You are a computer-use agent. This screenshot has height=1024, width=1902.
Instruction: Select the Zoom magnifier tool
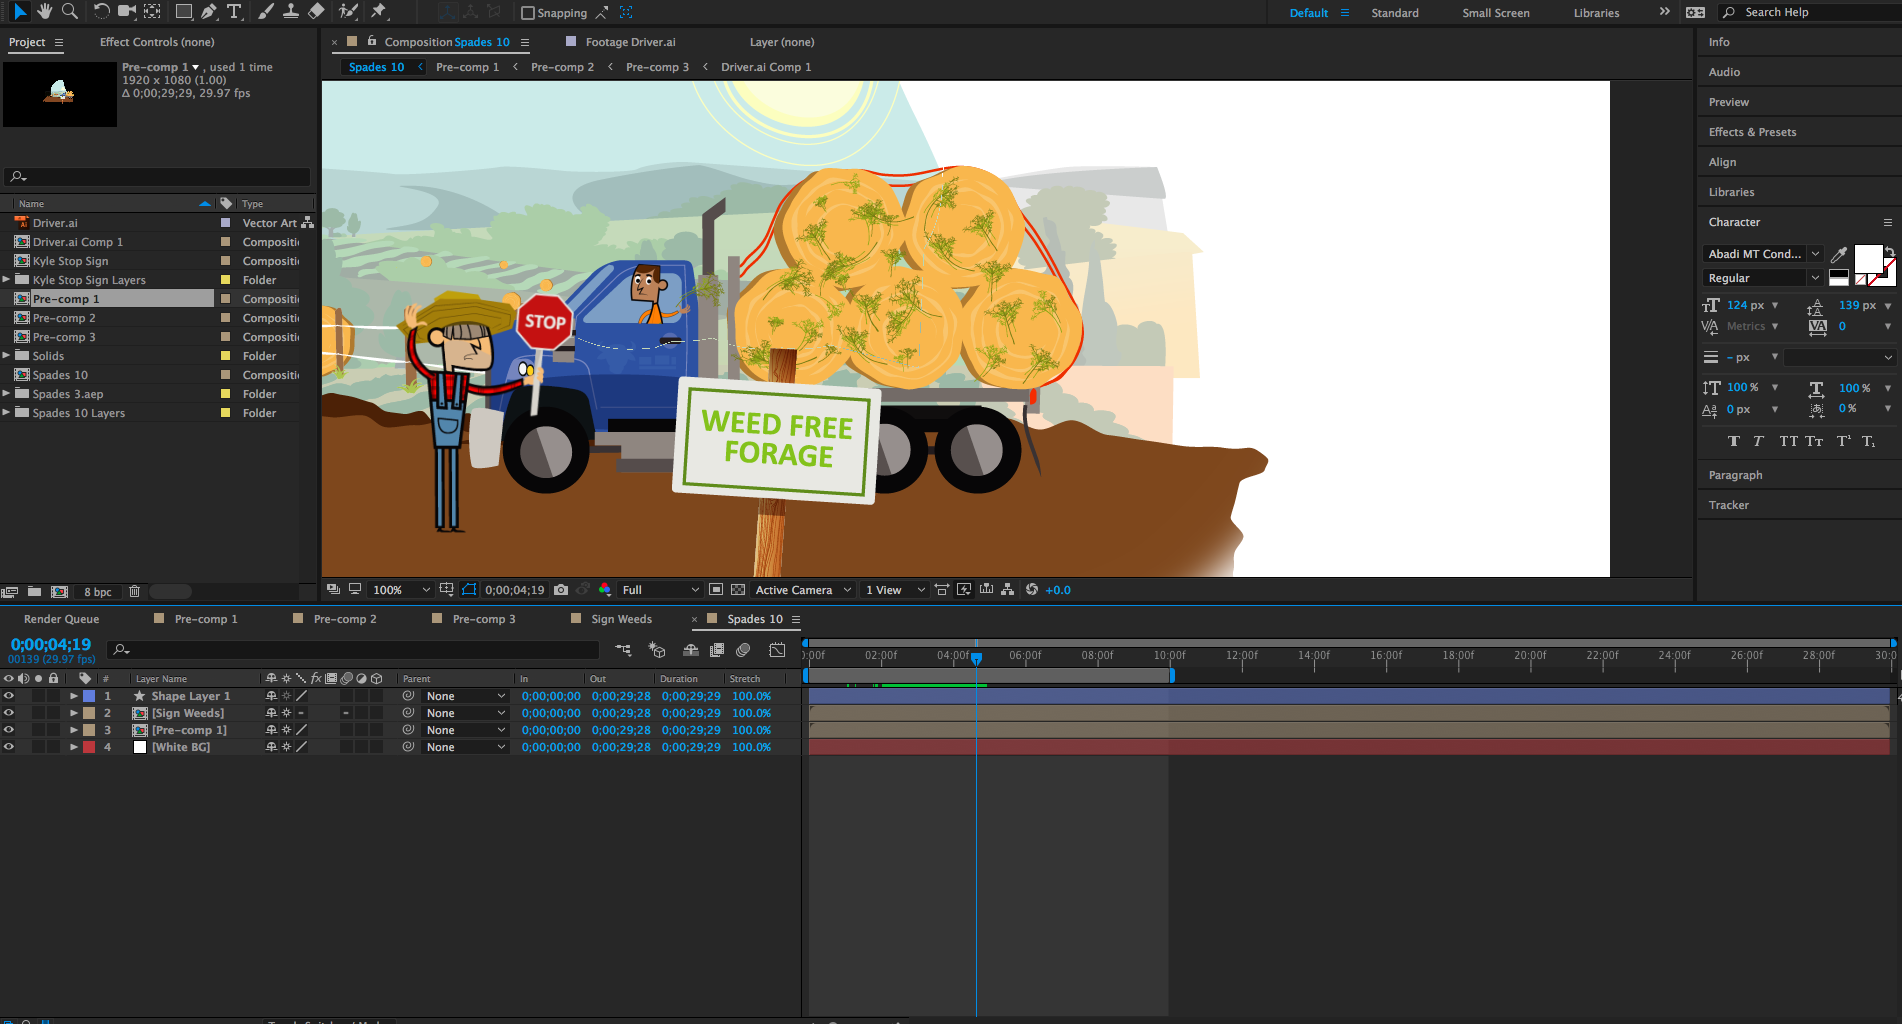70,11
